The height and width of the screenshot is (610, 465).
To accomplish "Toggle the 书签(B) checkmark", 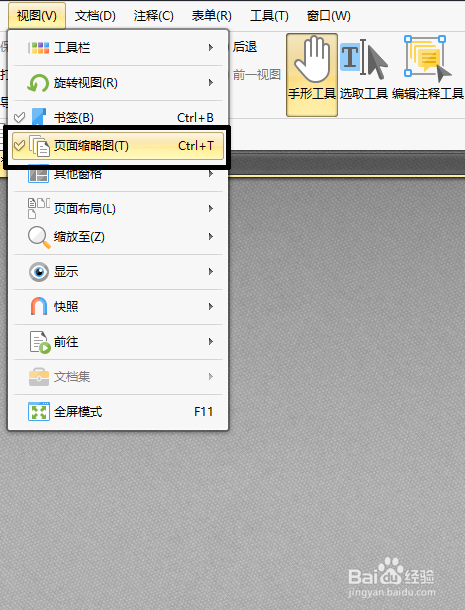I will click(x=19, y=117).
